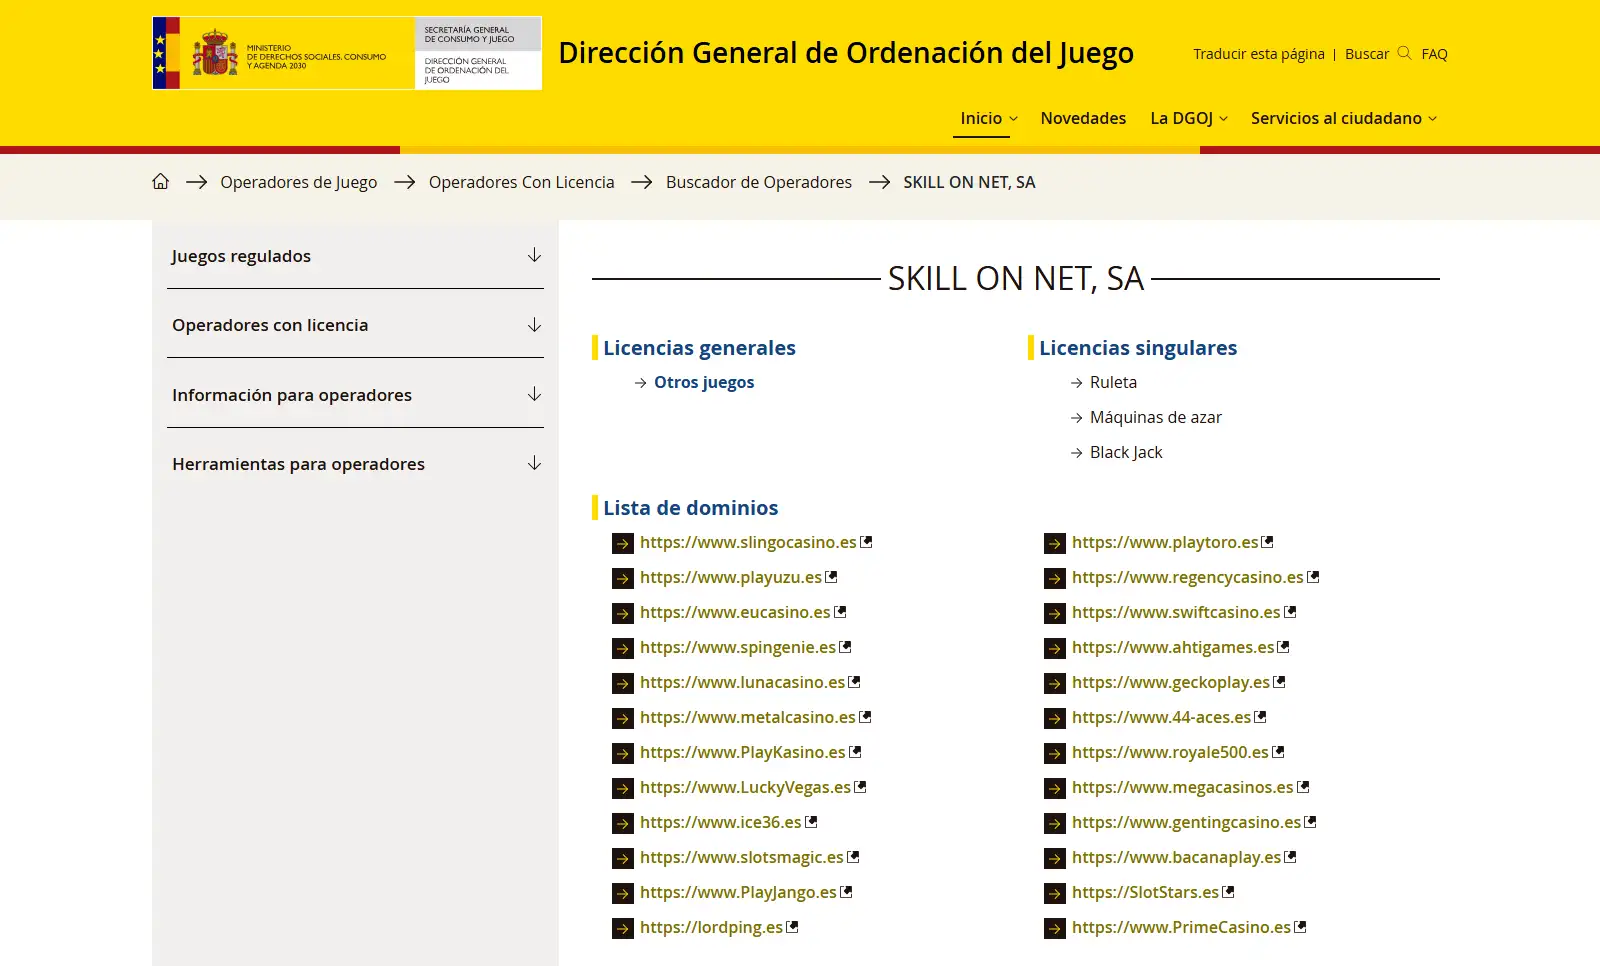Click external link icon after lordping.es
1600x966 pixels.
point(792,926)
